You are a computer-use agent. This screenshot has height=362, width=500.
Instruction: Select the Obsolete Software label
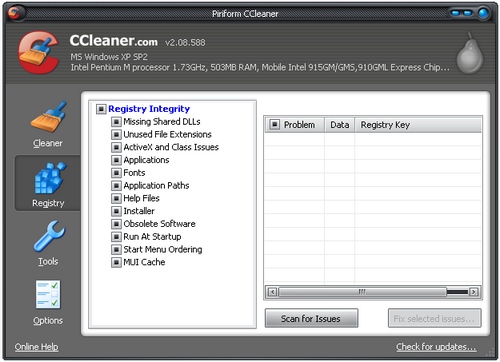pyautogui.click(x=159, y=224)
